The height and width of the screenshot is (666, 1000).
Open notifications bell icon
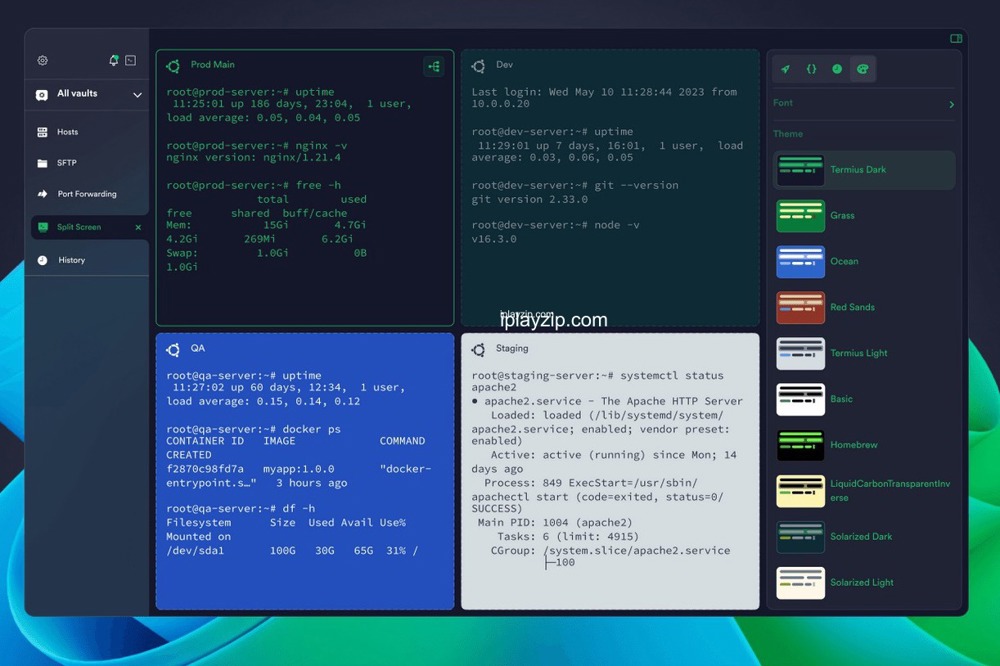(114, 60)
